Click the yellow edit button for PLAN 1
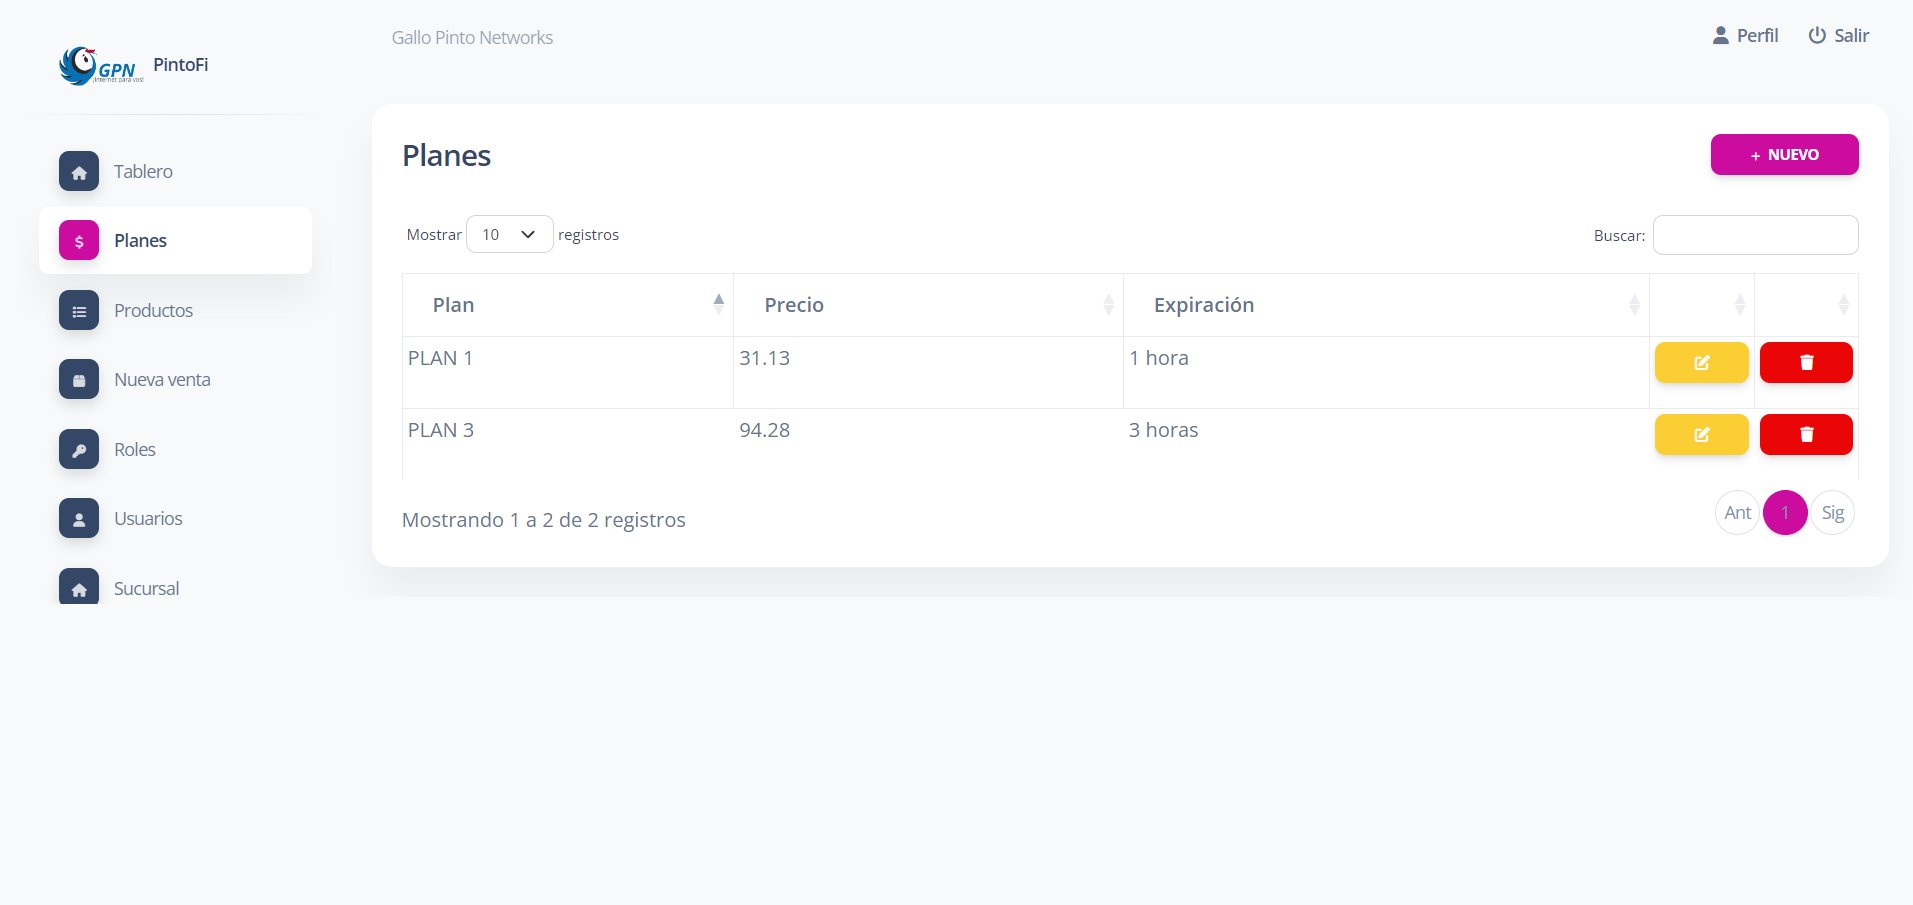Screen dimensions: 1913x905 (1701, 363)
